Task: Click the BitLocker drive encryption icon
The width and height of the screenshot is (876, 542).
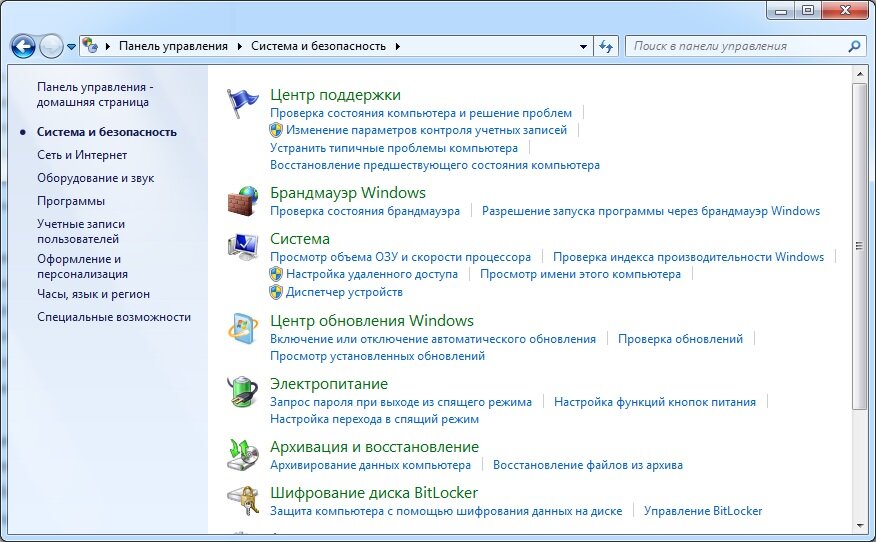Action: point(242,500)
